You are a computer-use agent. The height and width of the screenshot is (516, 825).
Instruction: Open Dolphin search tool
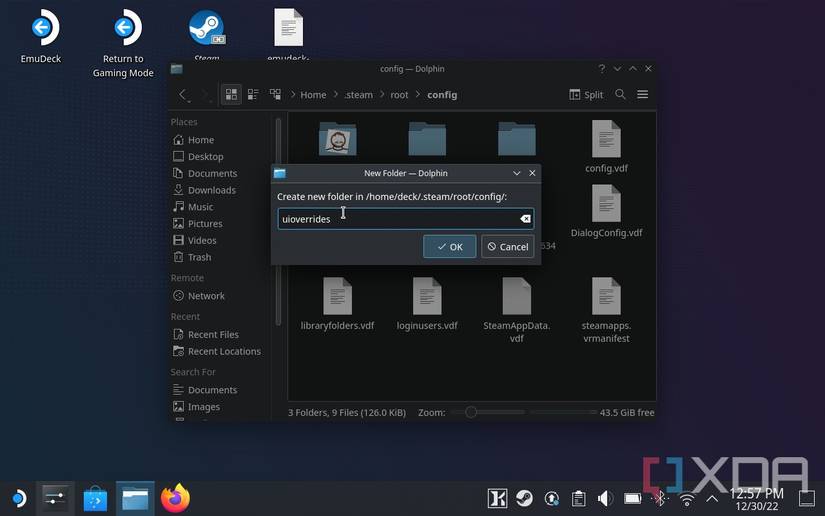point(620,94)
